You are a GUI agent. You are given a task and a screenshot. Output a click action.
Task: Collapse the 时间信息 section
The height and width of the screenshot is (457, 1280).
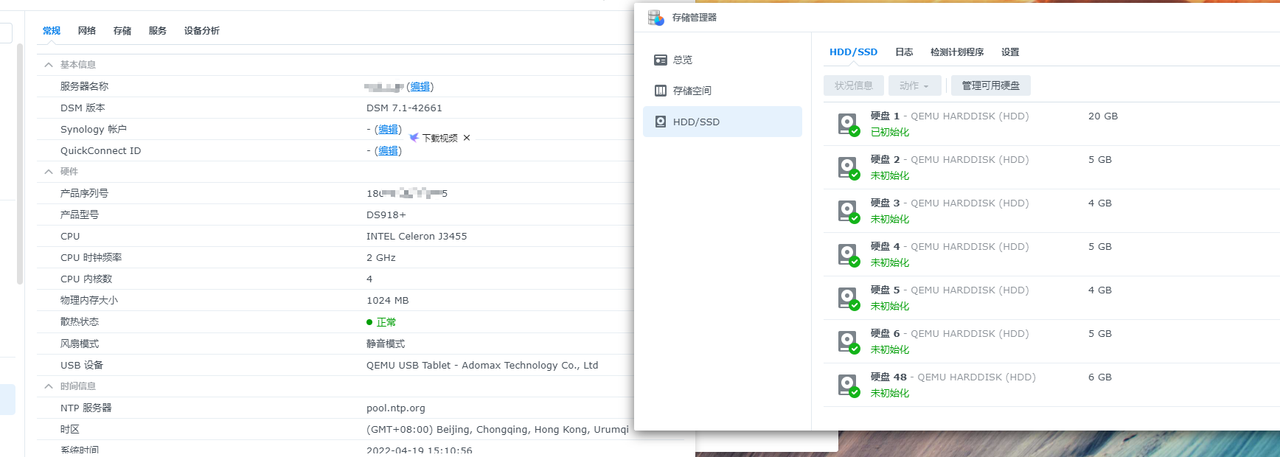tap(48, 386)
